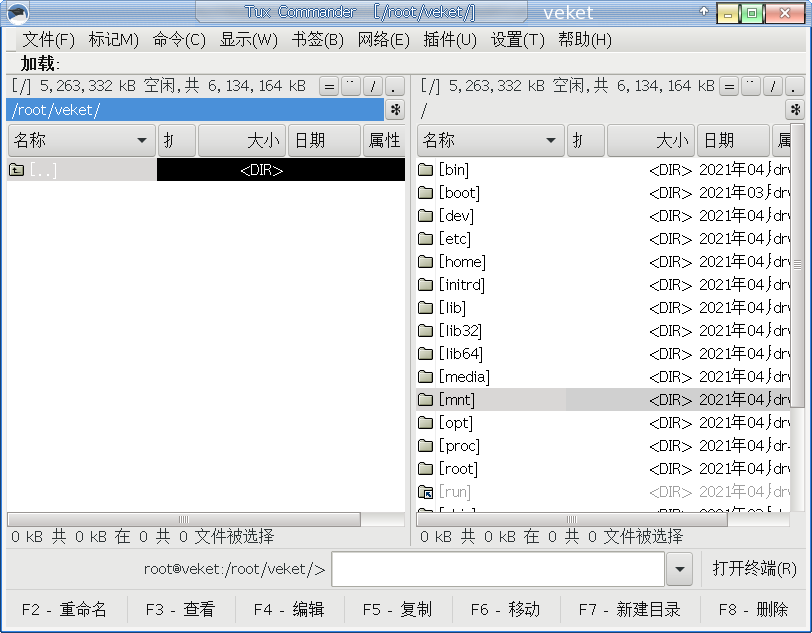Select the lib64 folder icon
Viewport: 812px width, 633px height.
point(425,354)
